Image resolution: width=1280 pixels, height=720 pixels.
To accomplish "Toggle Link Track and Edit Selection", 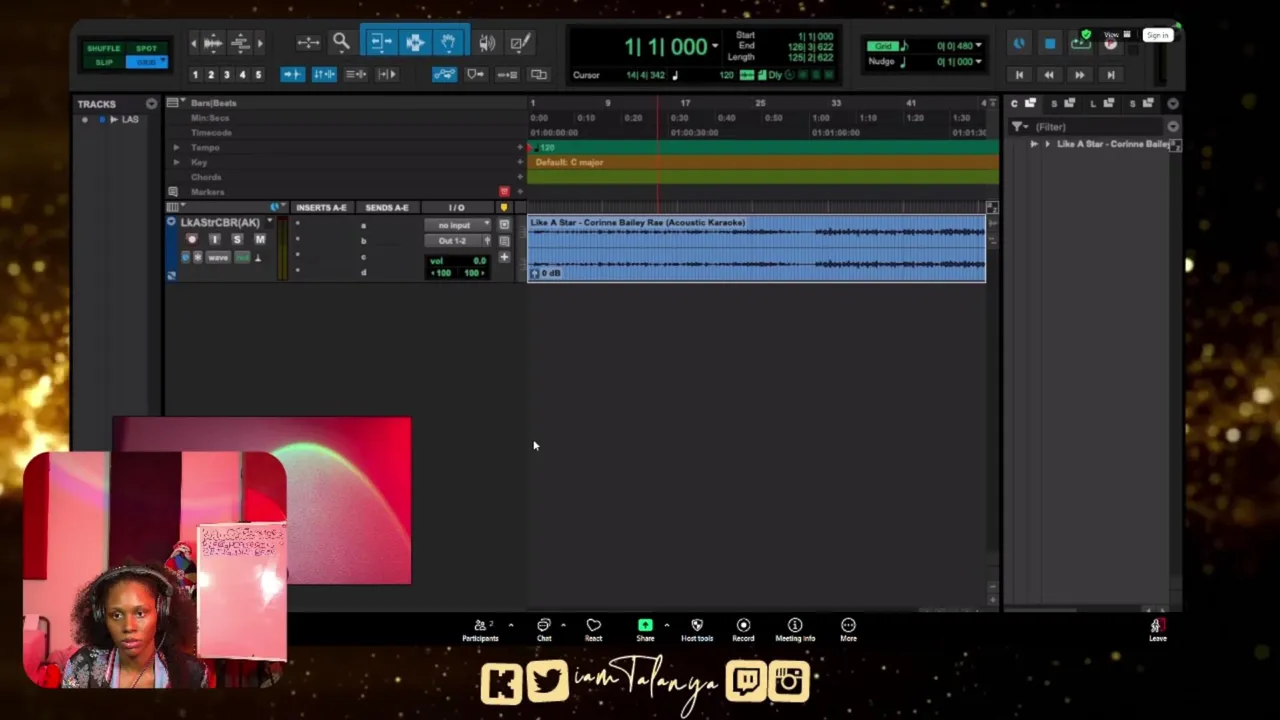I will [x=356, y=74].
